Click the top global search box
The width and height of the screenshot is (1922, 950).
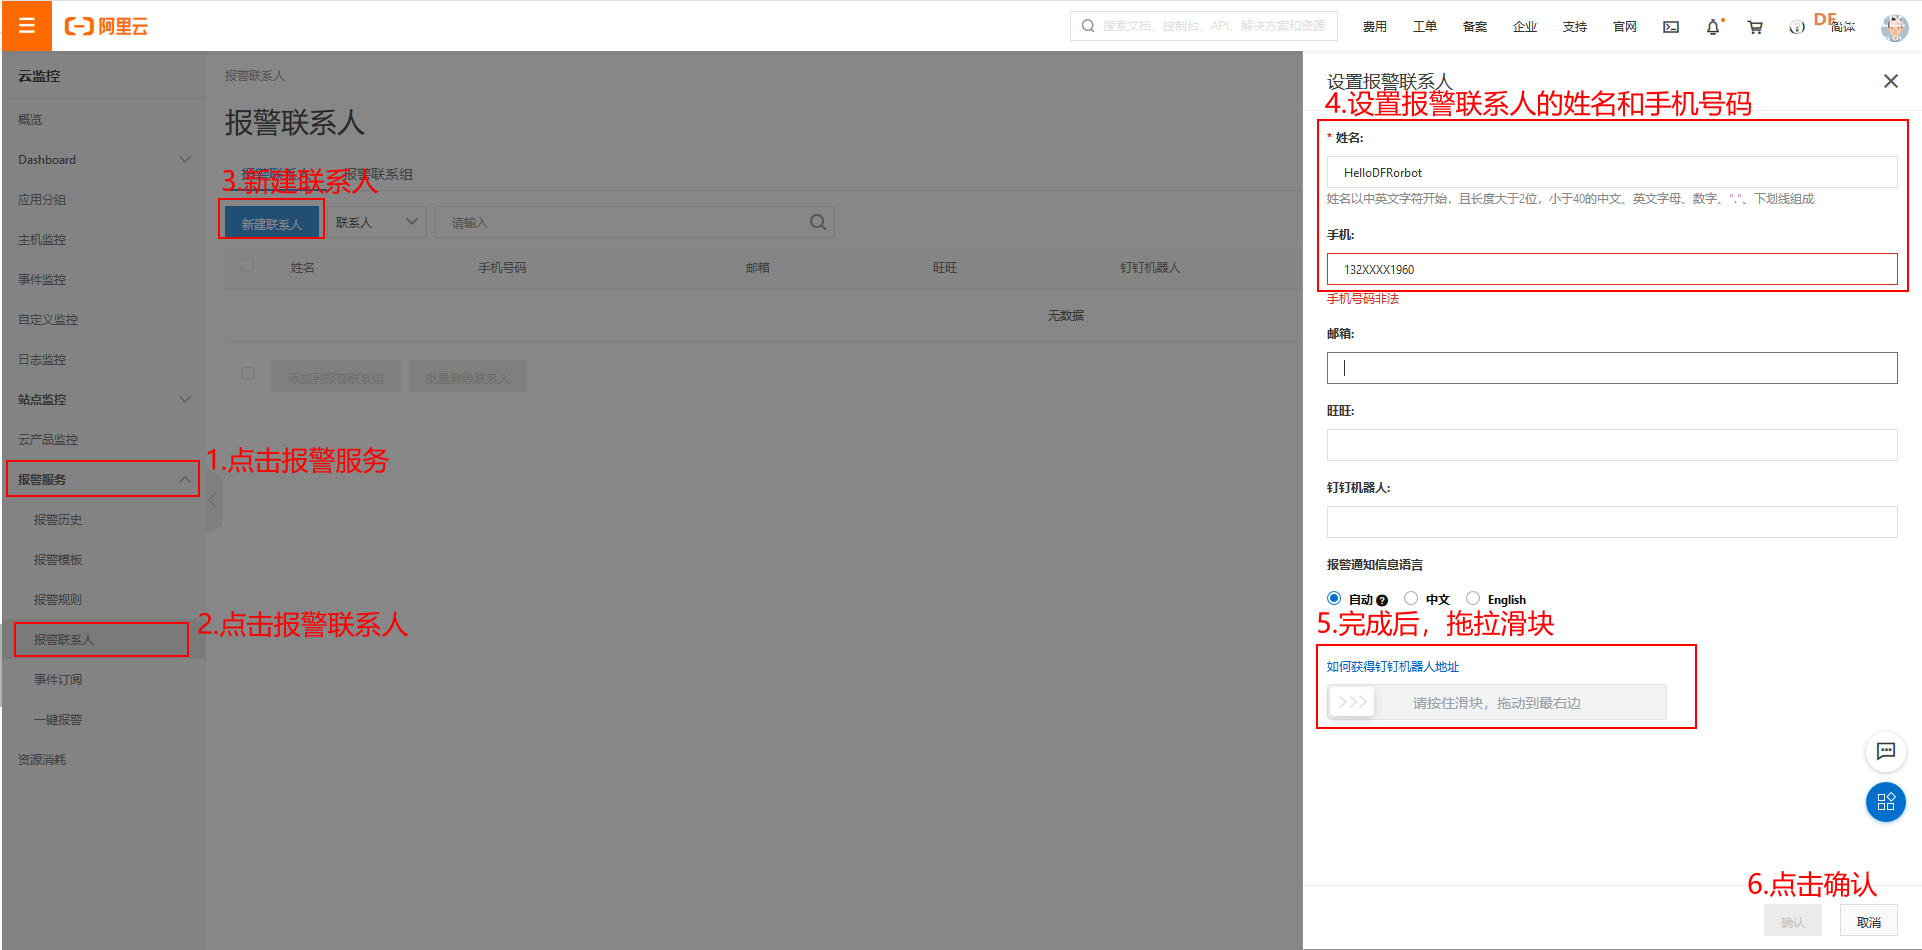(1203, 26)
